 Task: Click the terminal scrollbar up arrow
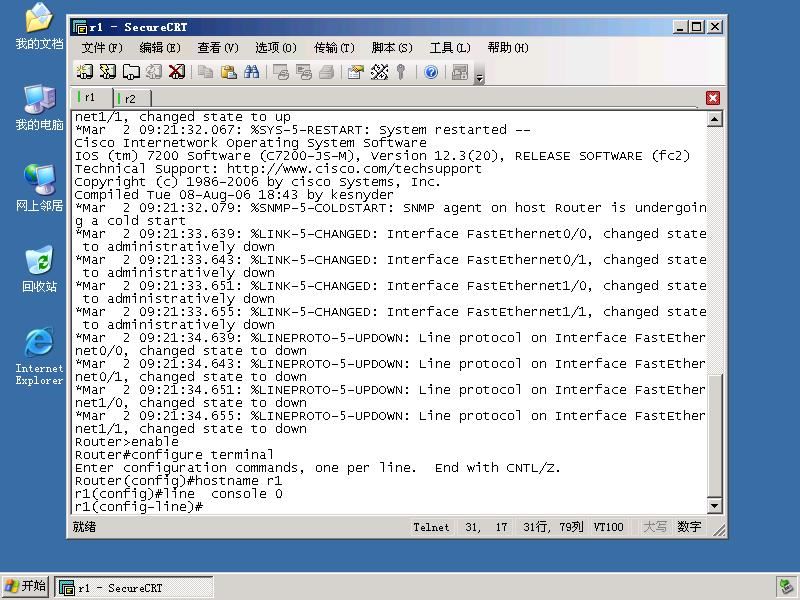714,119
